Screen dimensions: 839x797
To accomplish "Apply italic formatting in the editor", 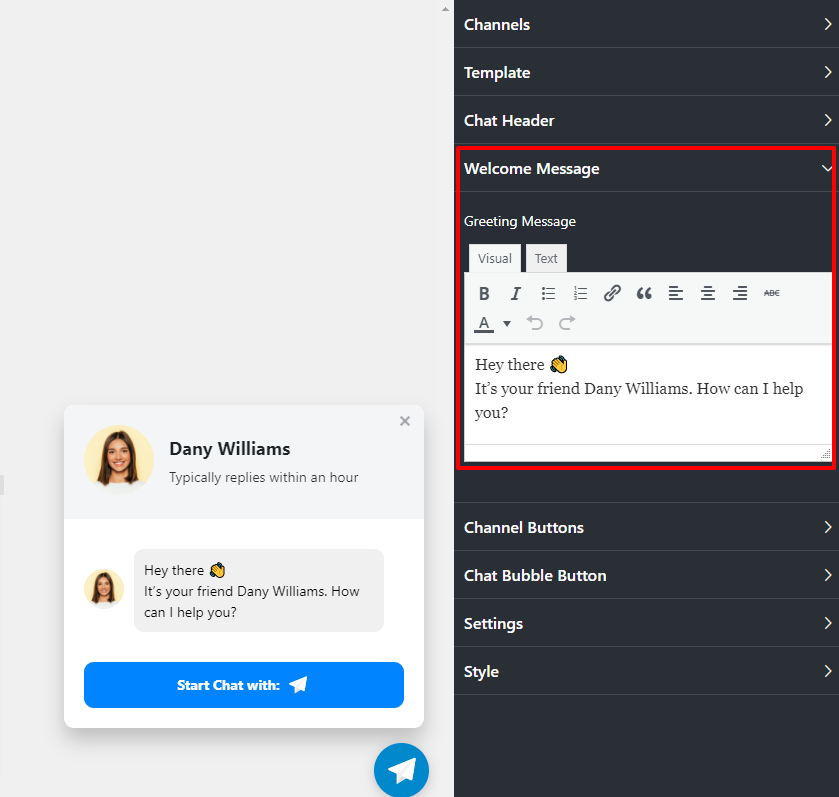I will pos(516,293).
